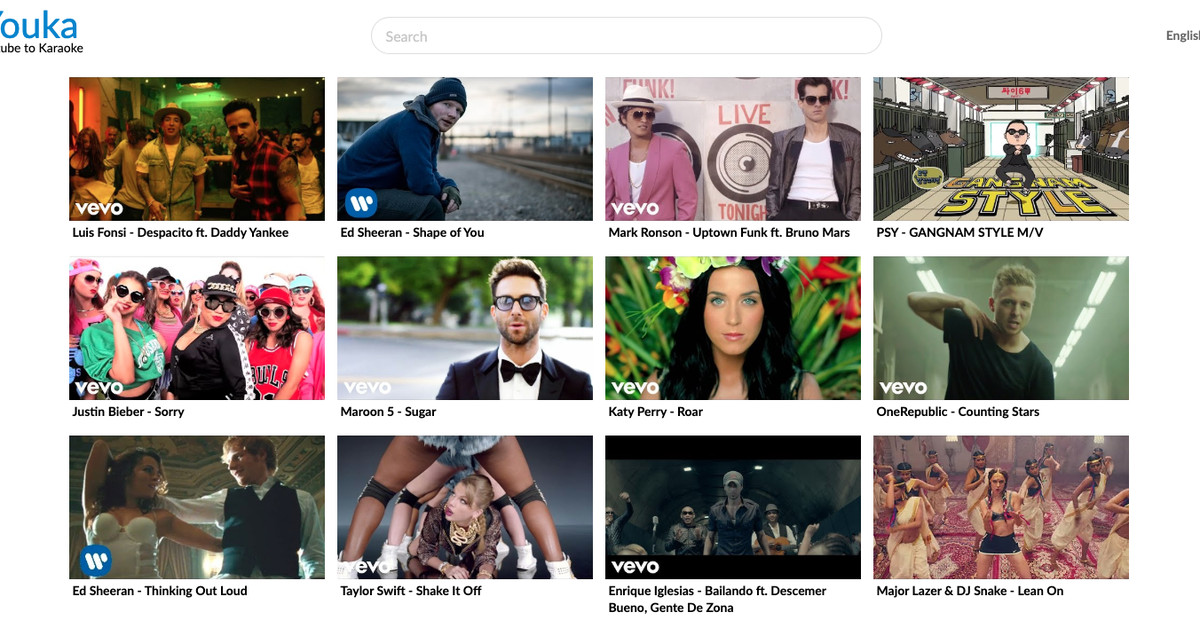Image resolution: width=1200 pixels, height=628 pixels.
Task: Click title 'Major Lazer & DJ Snake - Lean On'
Action: coord(970,591)
